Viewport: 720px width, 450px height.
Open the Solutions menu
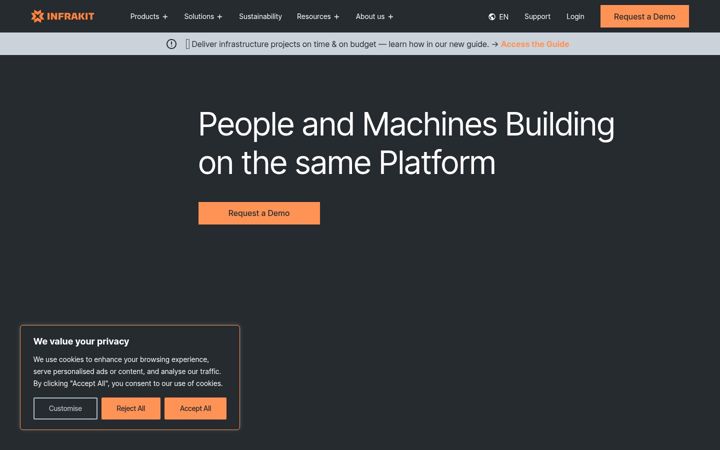coord(199,17)
